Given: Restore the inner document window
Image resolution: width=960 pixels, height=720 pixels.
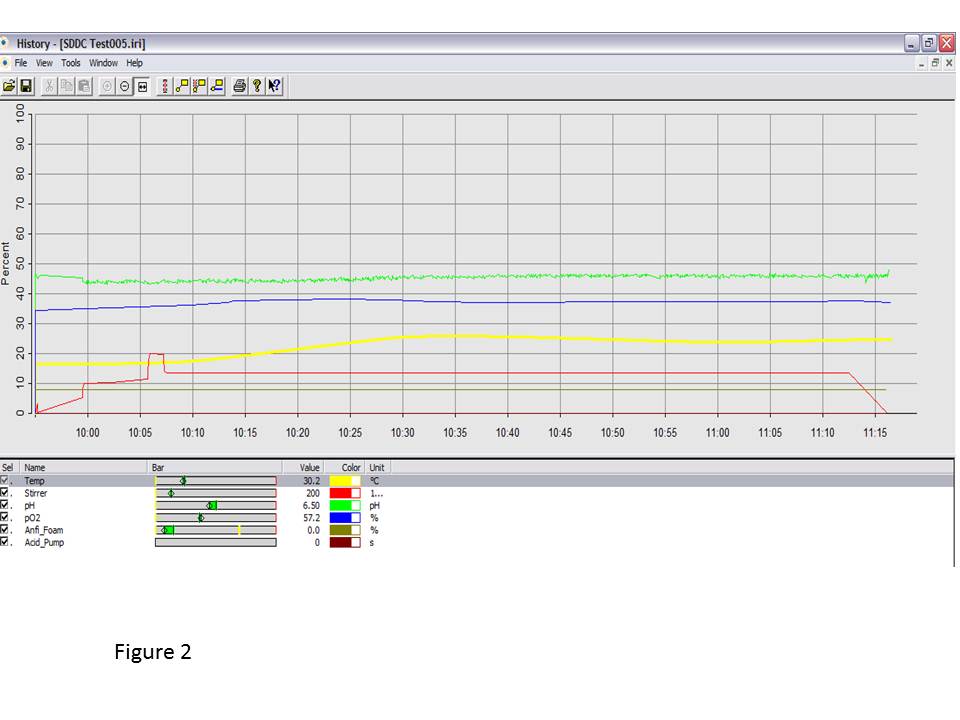Looking at the screenshot, I should tap(935, 63).
